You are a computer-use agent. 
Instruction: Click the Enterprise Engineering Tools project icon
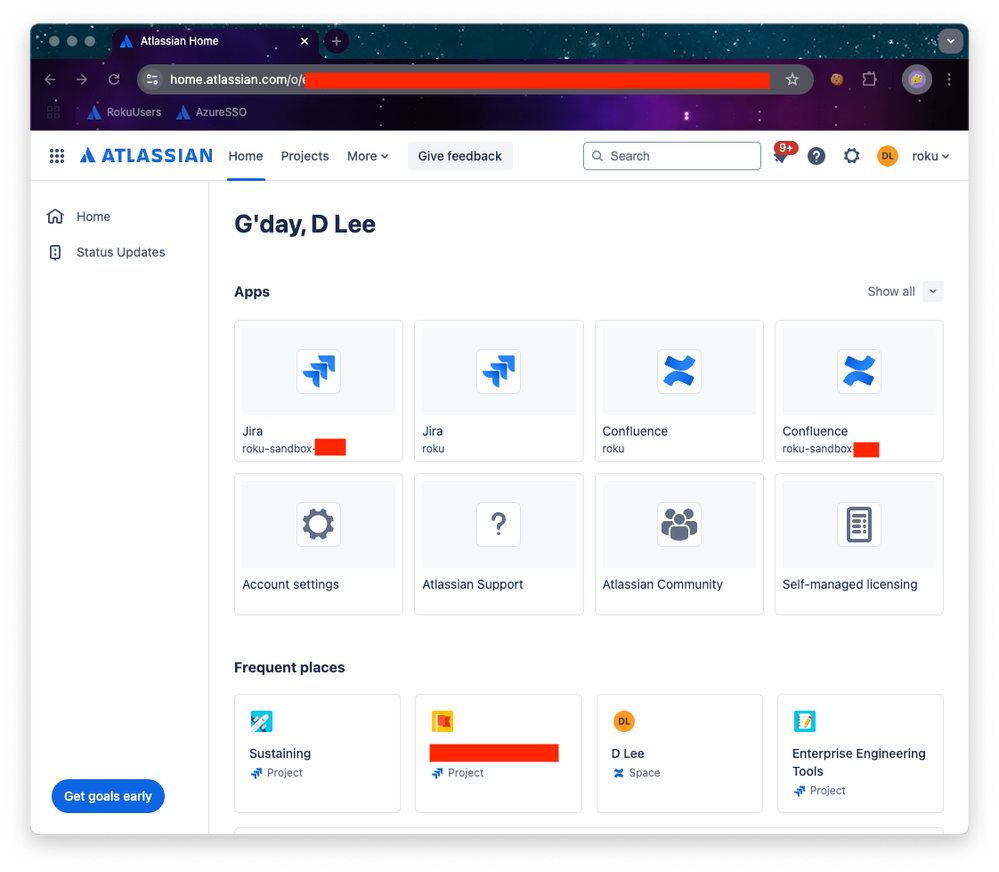pyautogui.click(x=805, y=721)
